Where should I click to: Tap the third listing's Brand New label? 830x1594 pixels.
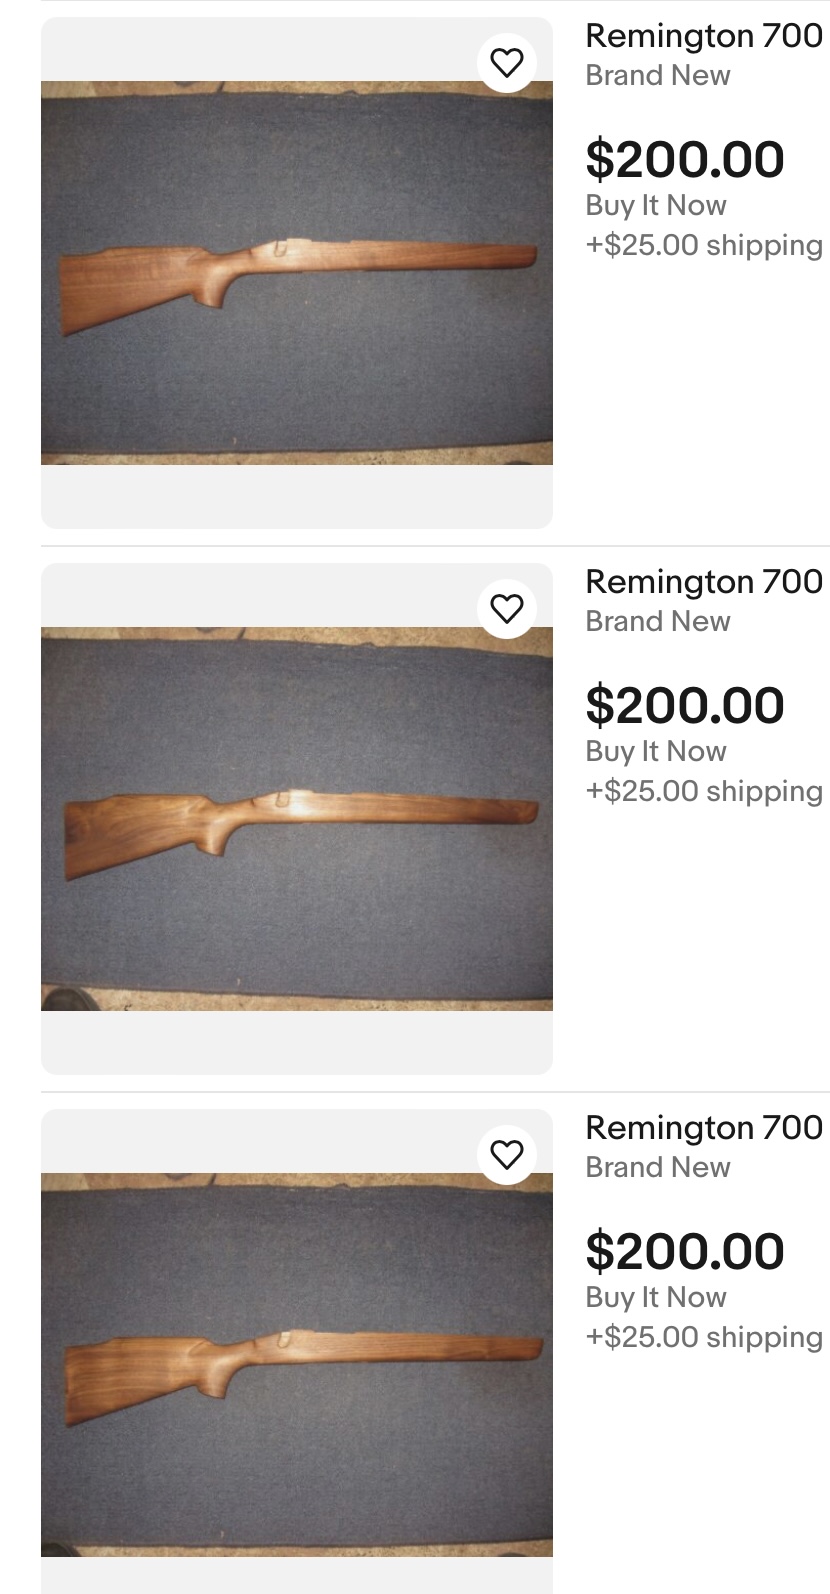tap(658, 1168)
